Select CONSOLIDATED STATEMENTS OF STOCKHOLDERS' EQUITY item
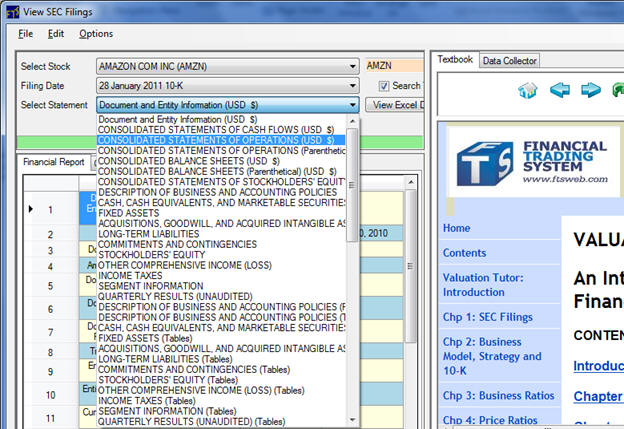This screenshot has height=429, width=624. (221, 182)
